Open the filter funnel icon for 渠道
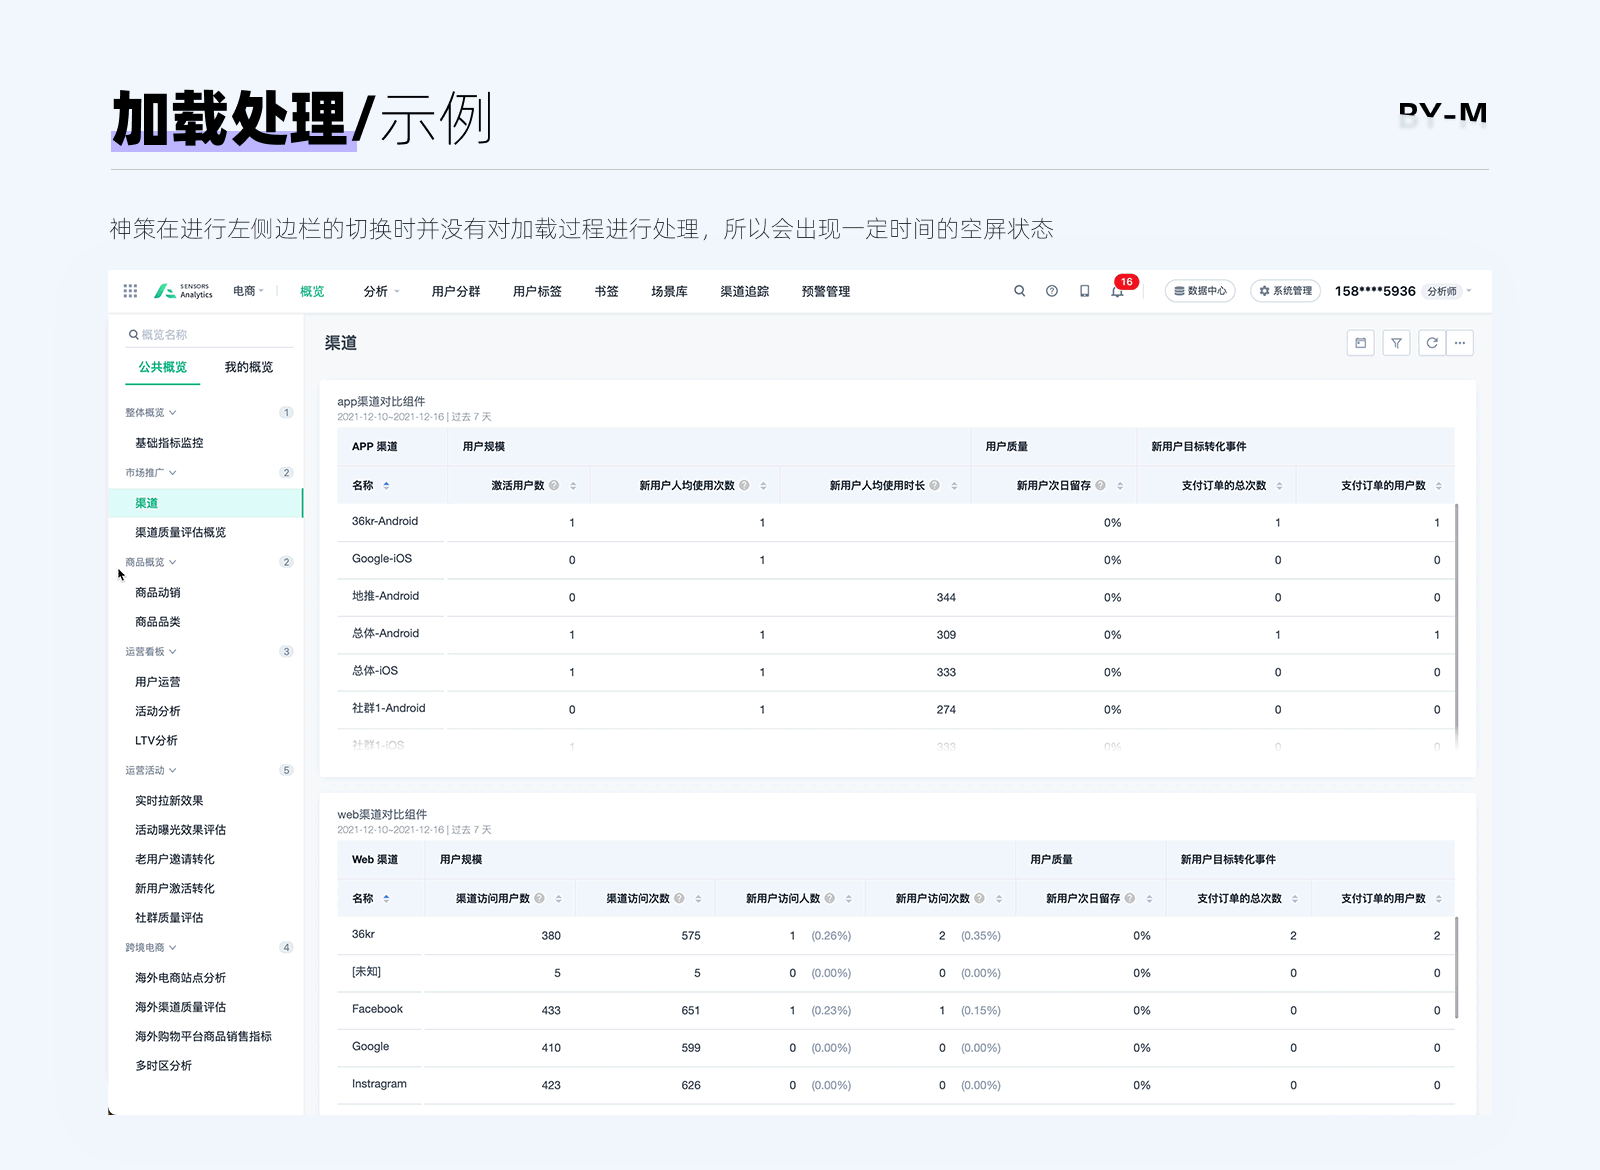The width and height of the screenshot is (1600, 1170). point(1397,343)
